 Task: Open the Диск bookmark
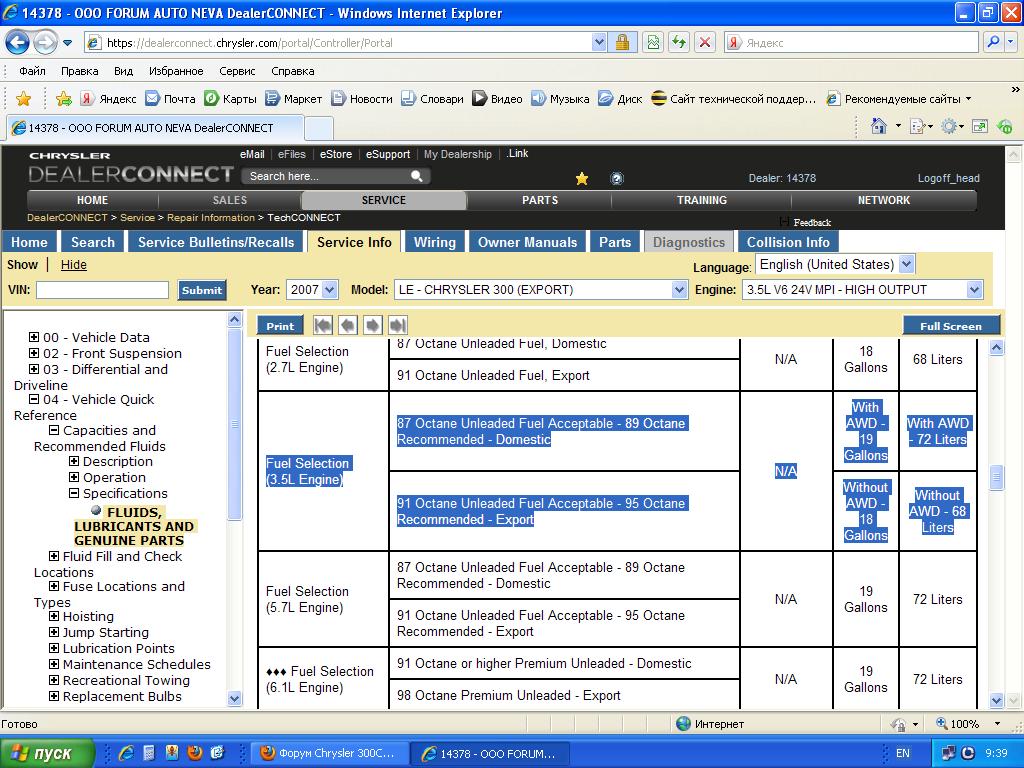tap(620, 99)
